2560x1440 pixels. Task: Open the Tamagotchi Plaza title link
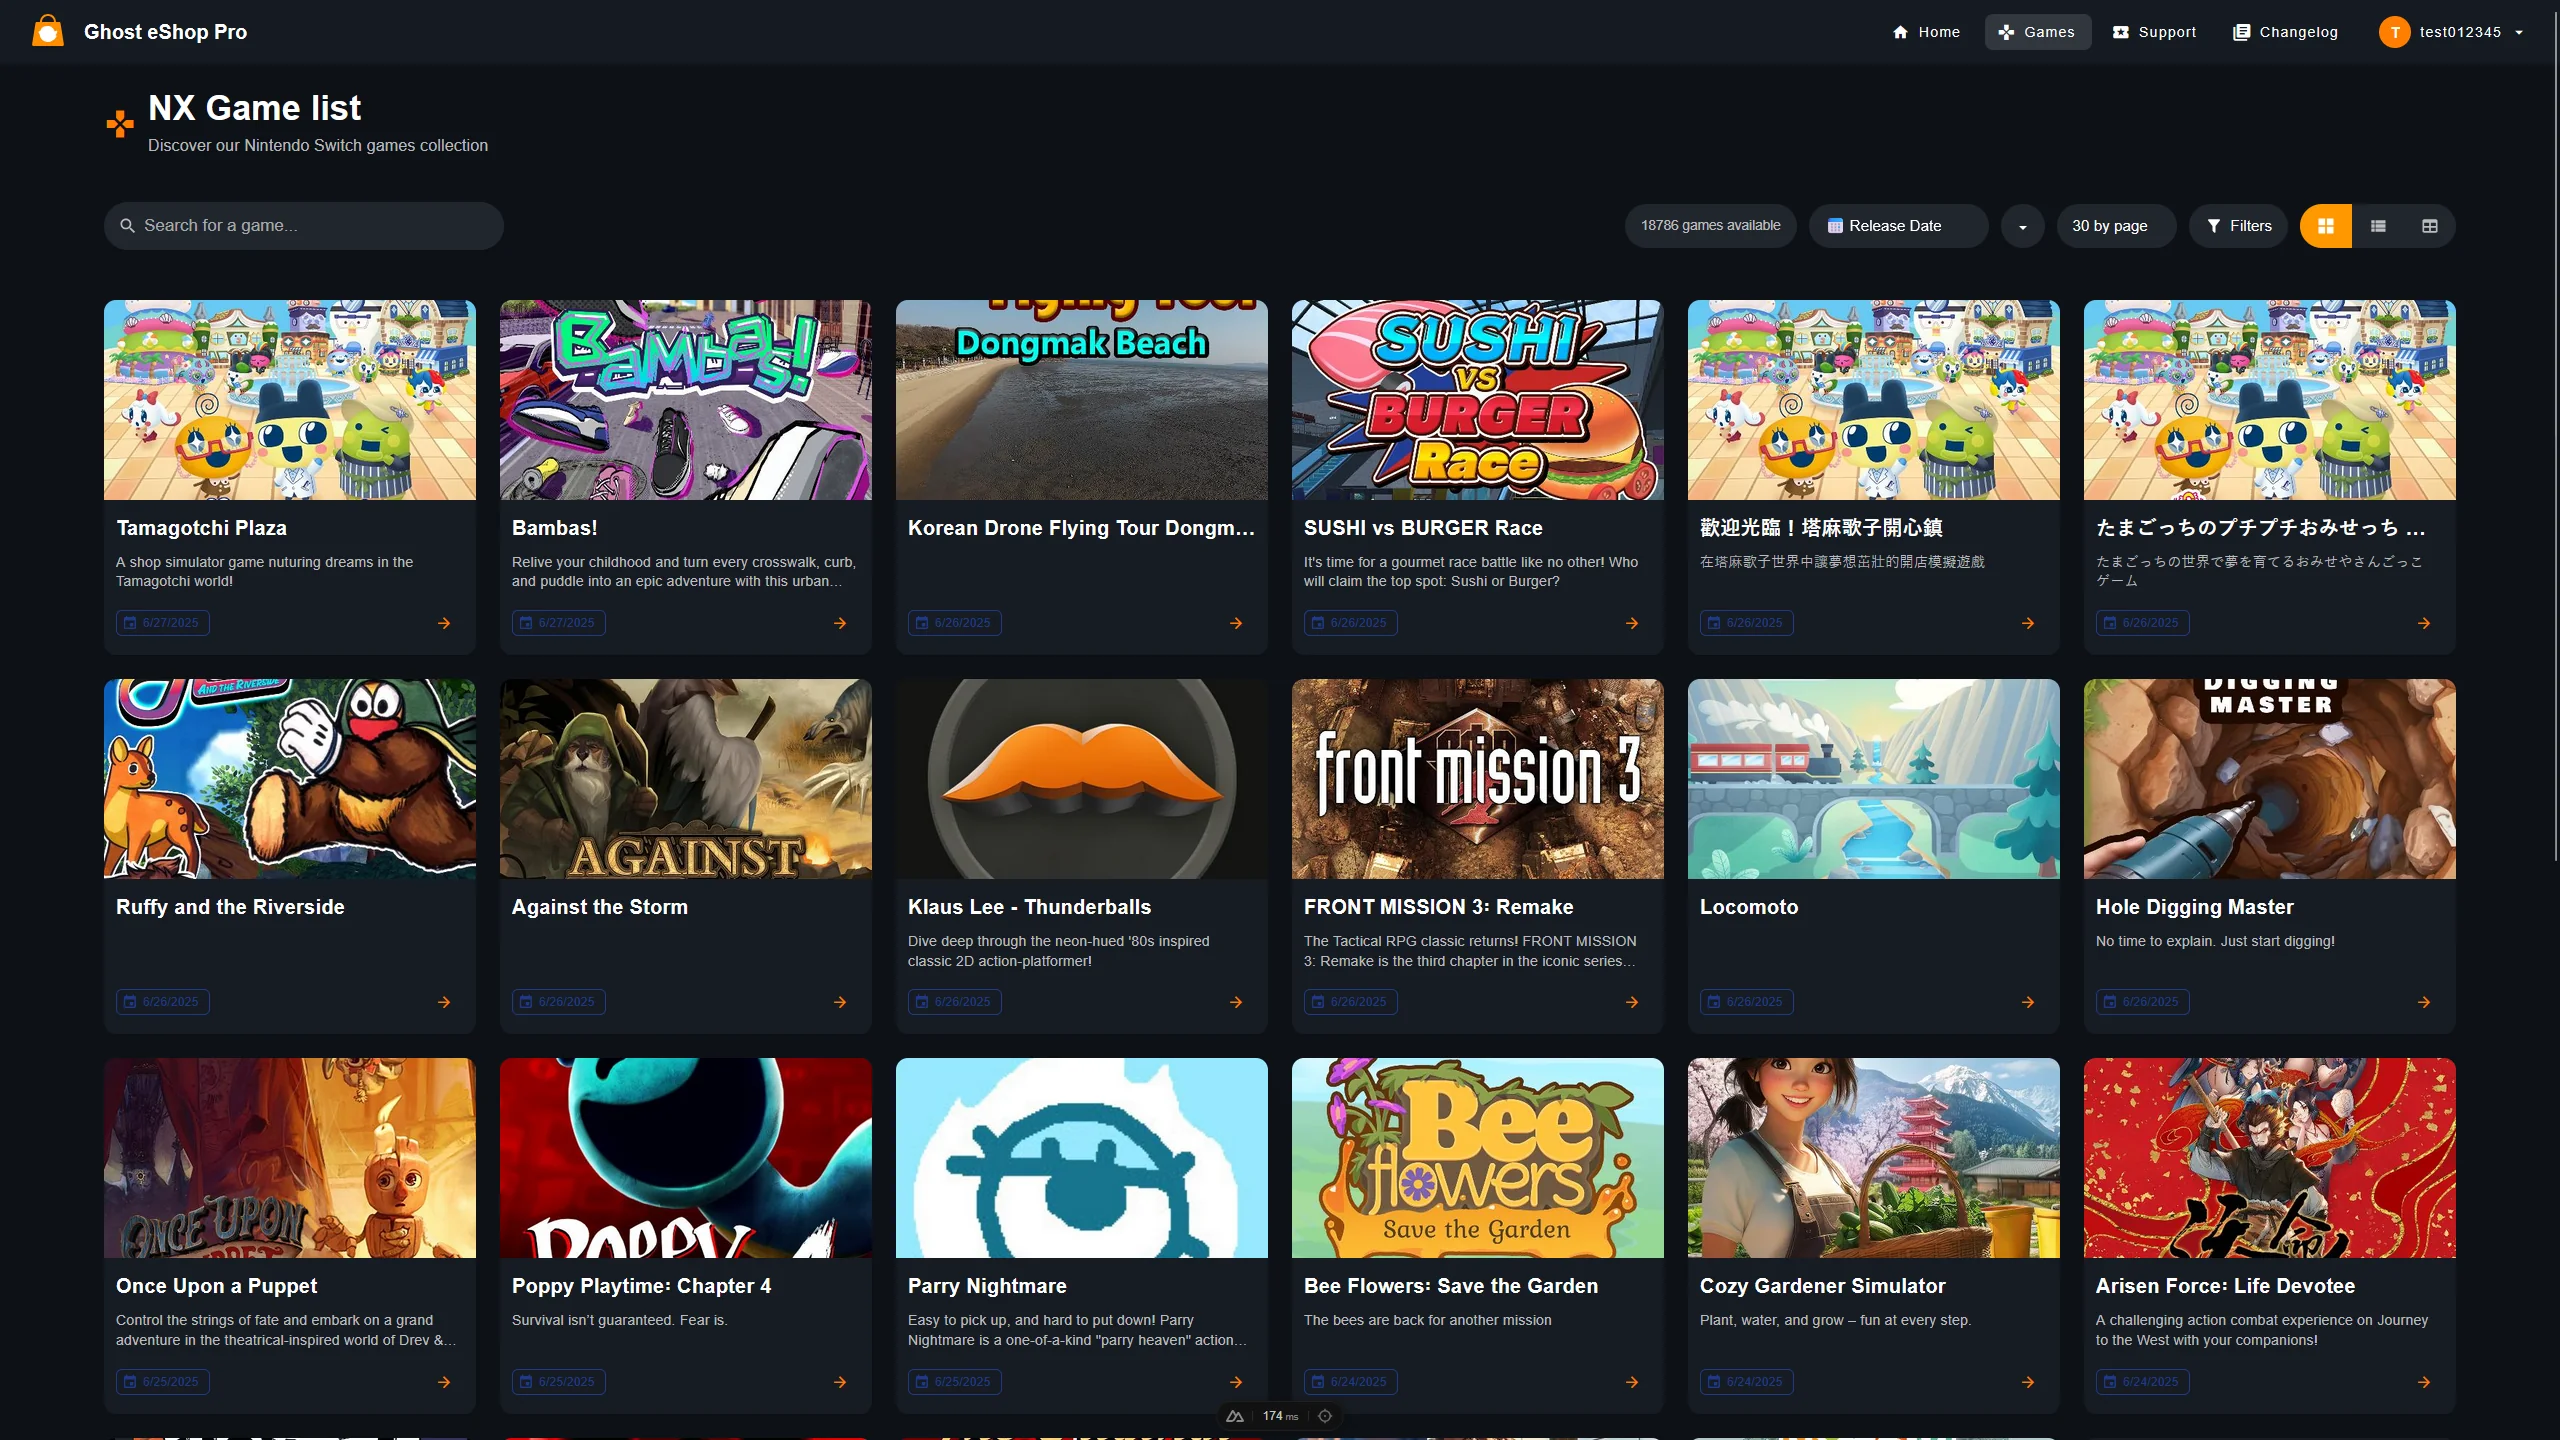point(201,527)
